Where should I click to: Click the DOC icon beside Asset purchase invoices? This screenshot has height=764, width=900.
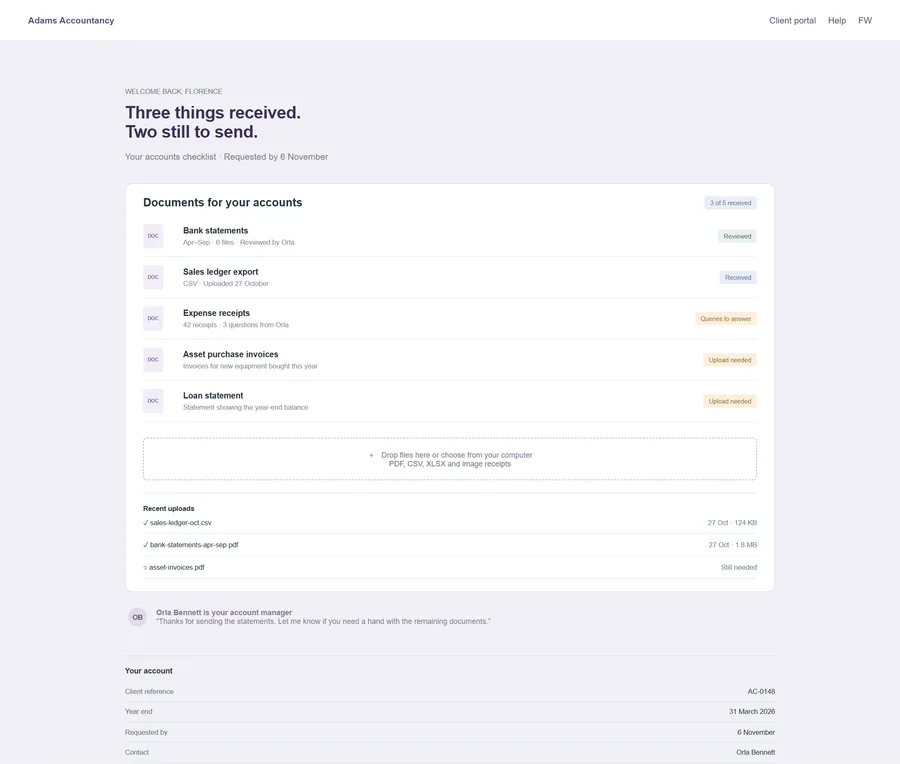coord(153,360)
